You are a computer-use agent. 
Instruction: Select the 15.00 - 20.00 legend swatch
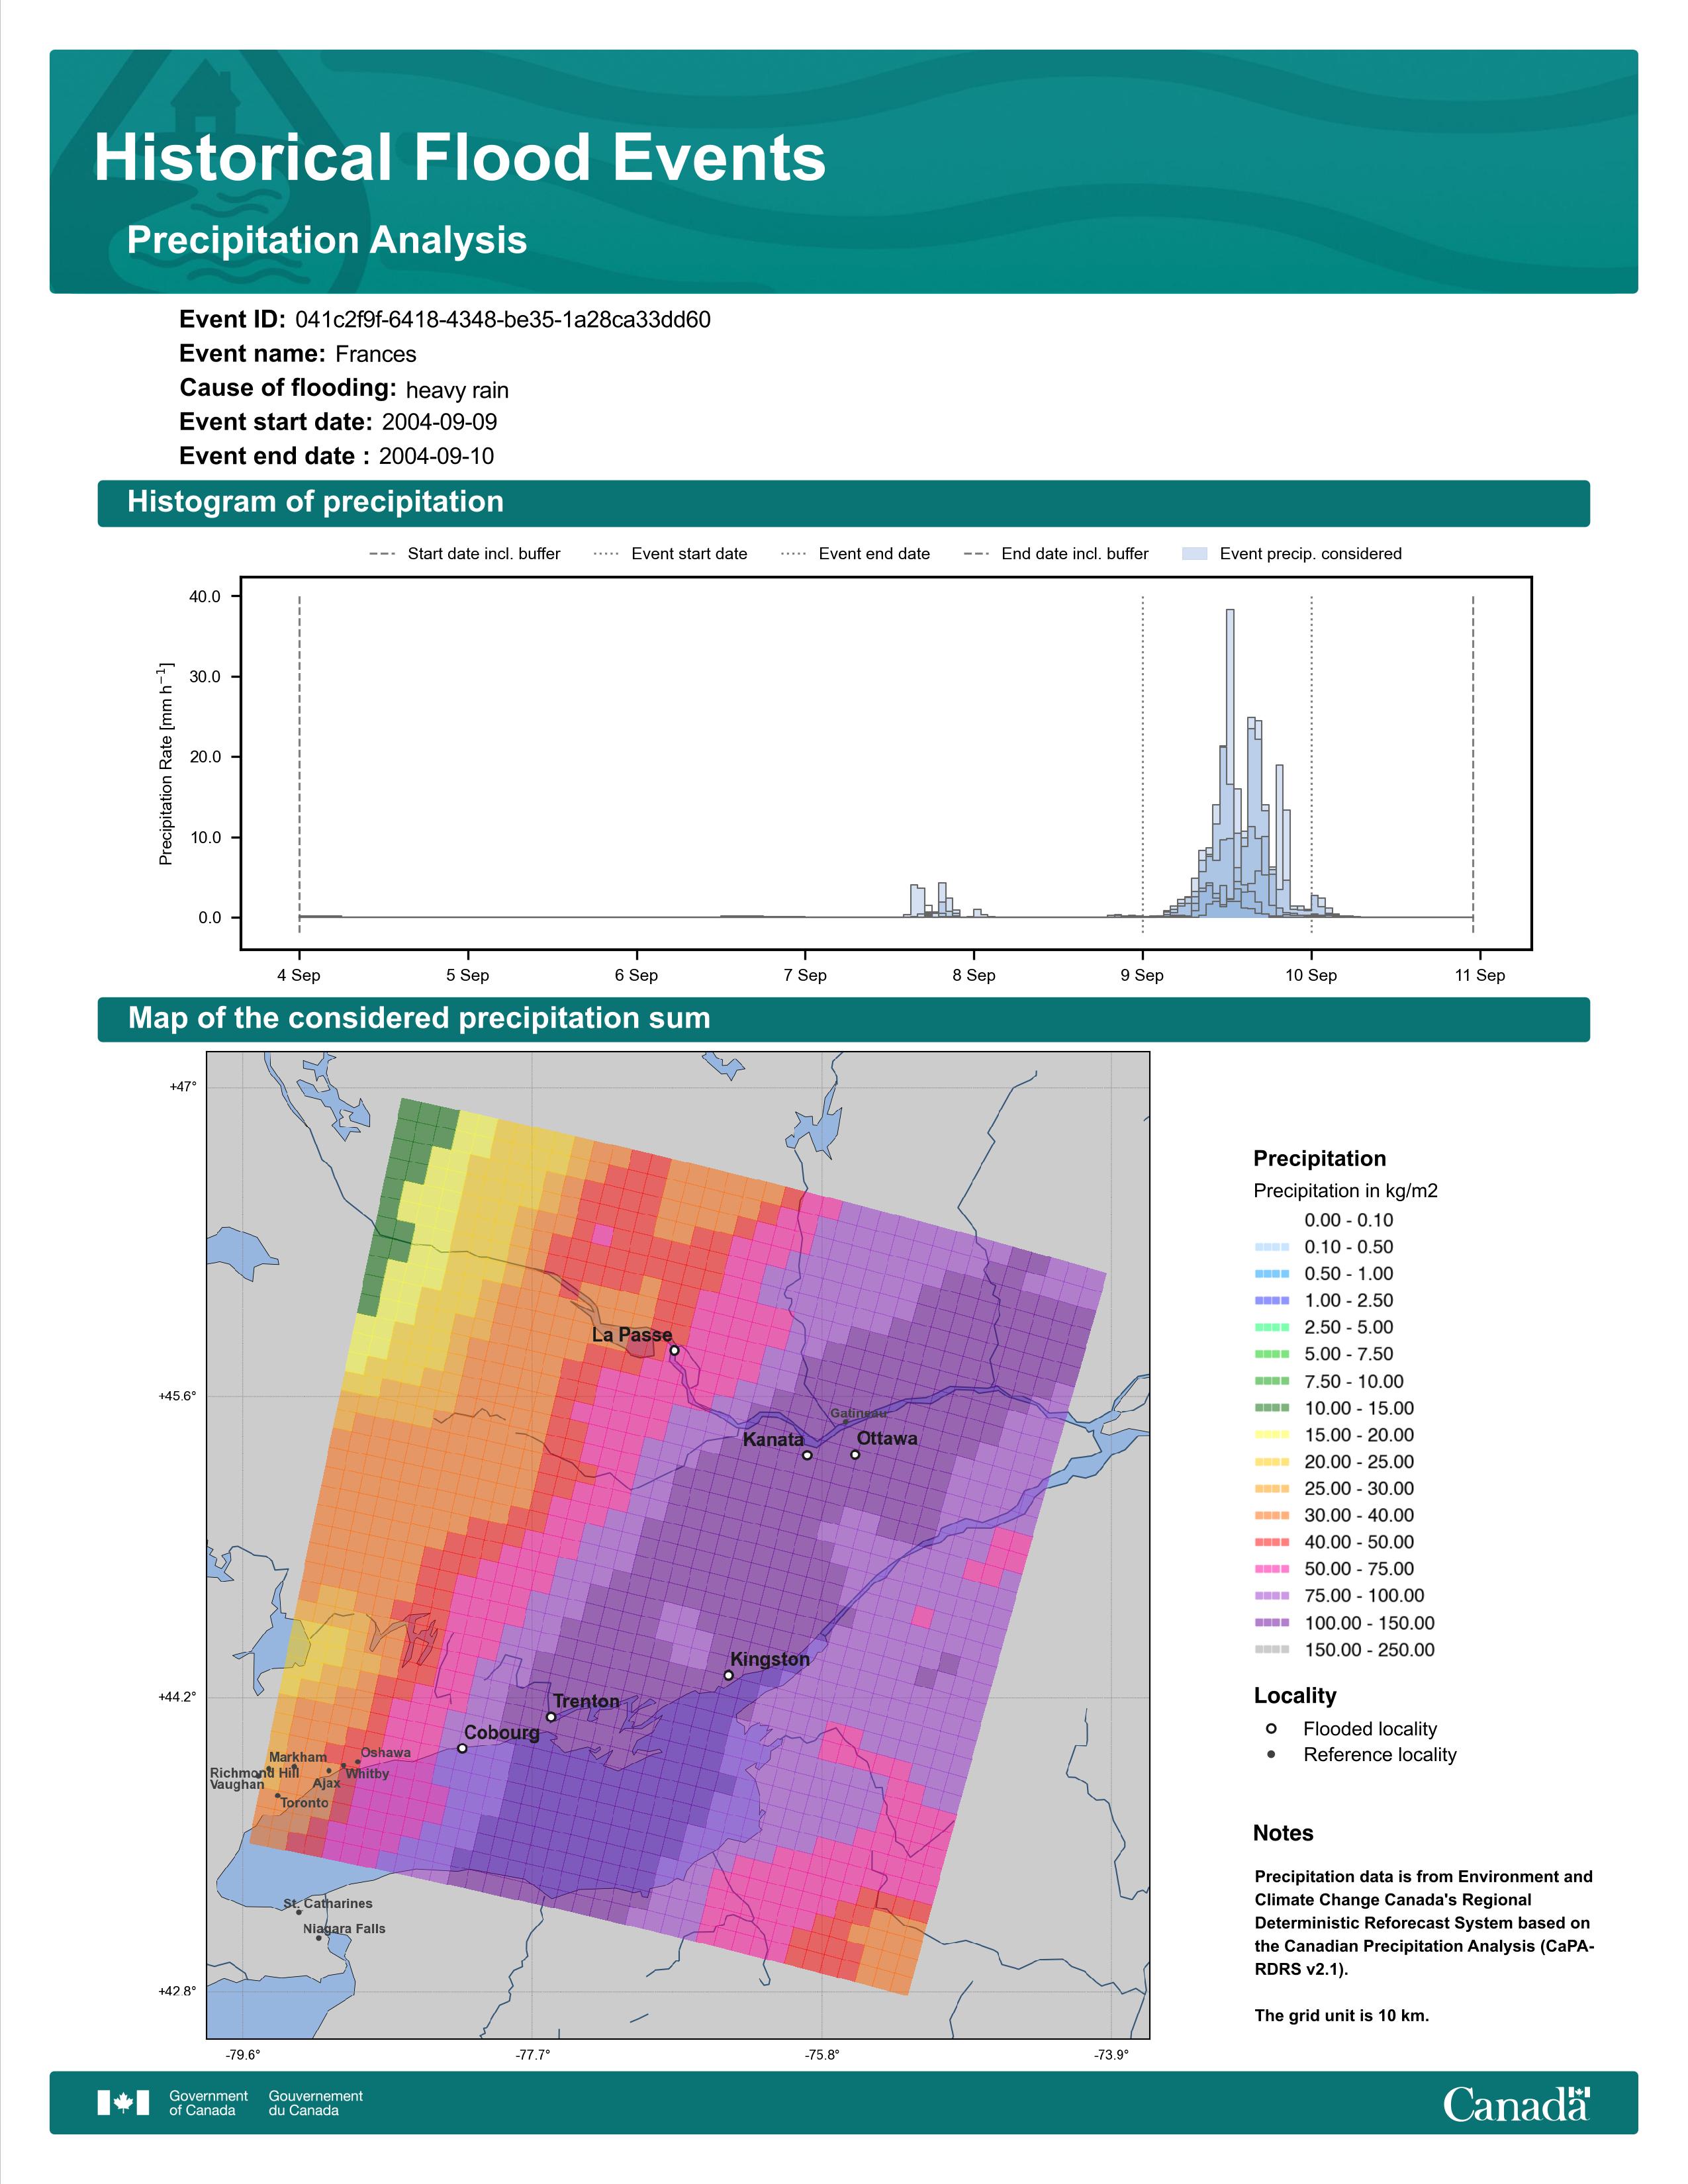point(1272,1435)
